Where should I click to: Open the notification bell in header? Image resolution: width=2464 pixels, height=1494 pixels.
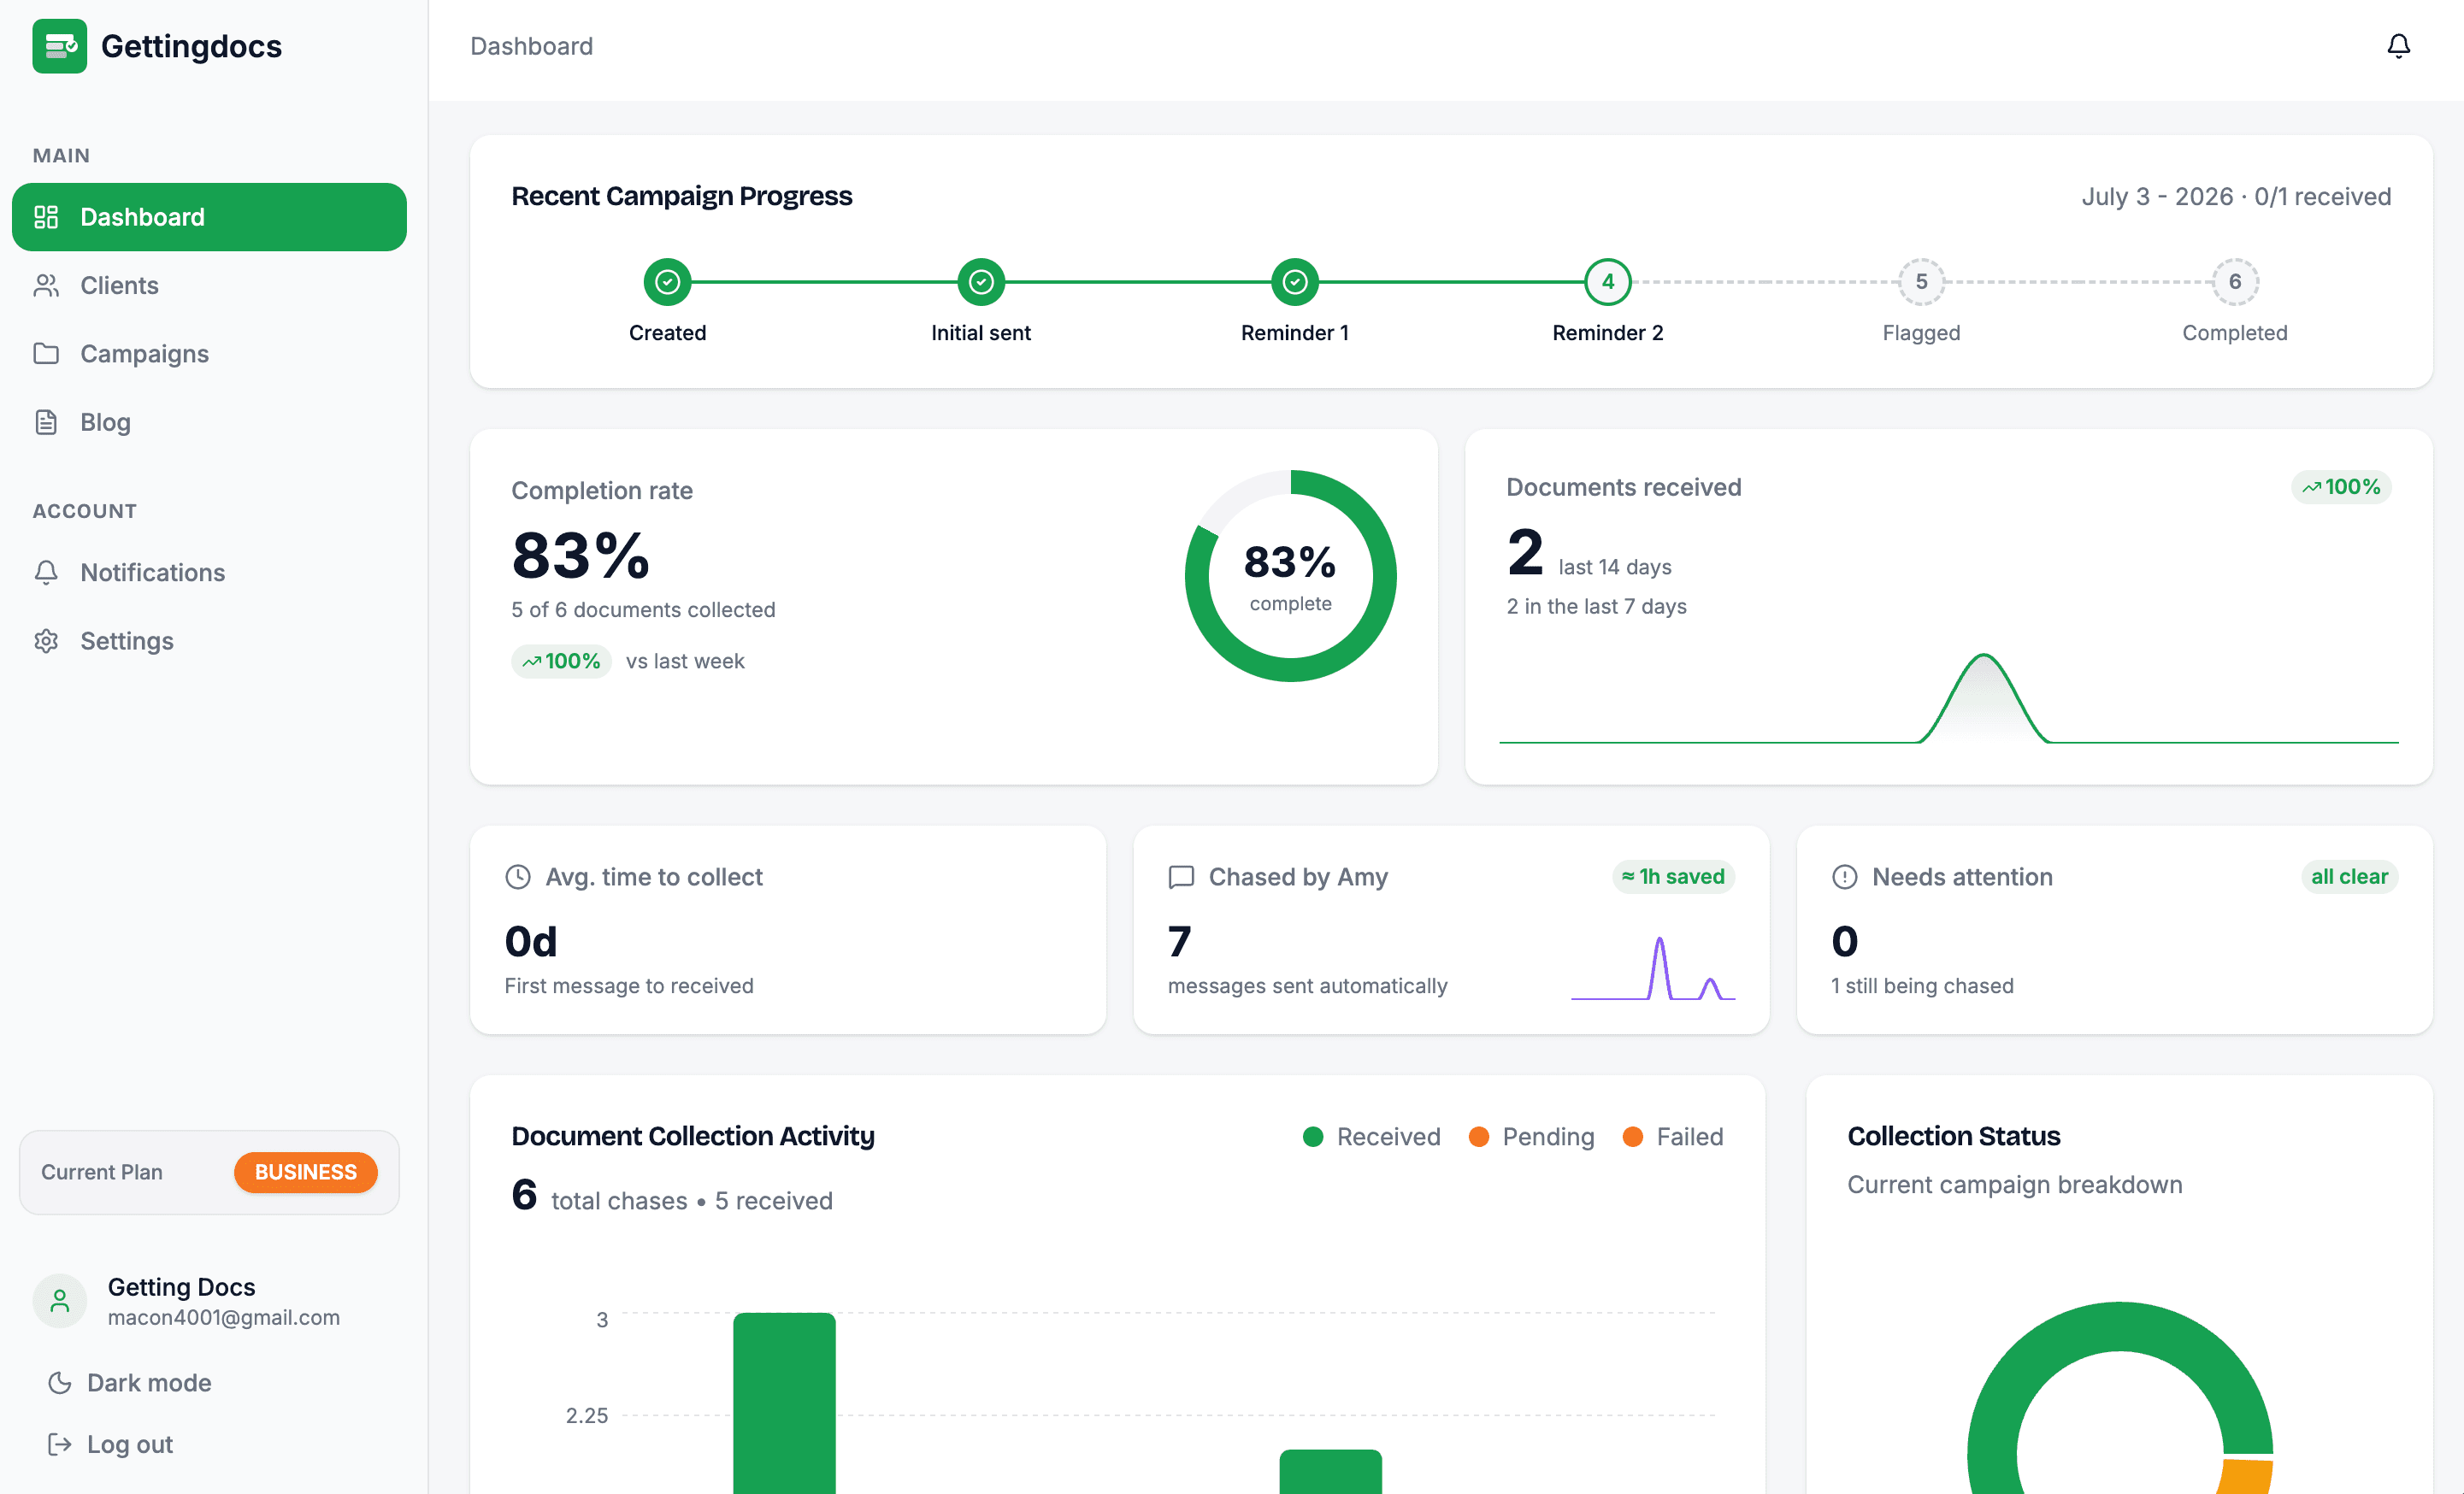pos(2398,46)
